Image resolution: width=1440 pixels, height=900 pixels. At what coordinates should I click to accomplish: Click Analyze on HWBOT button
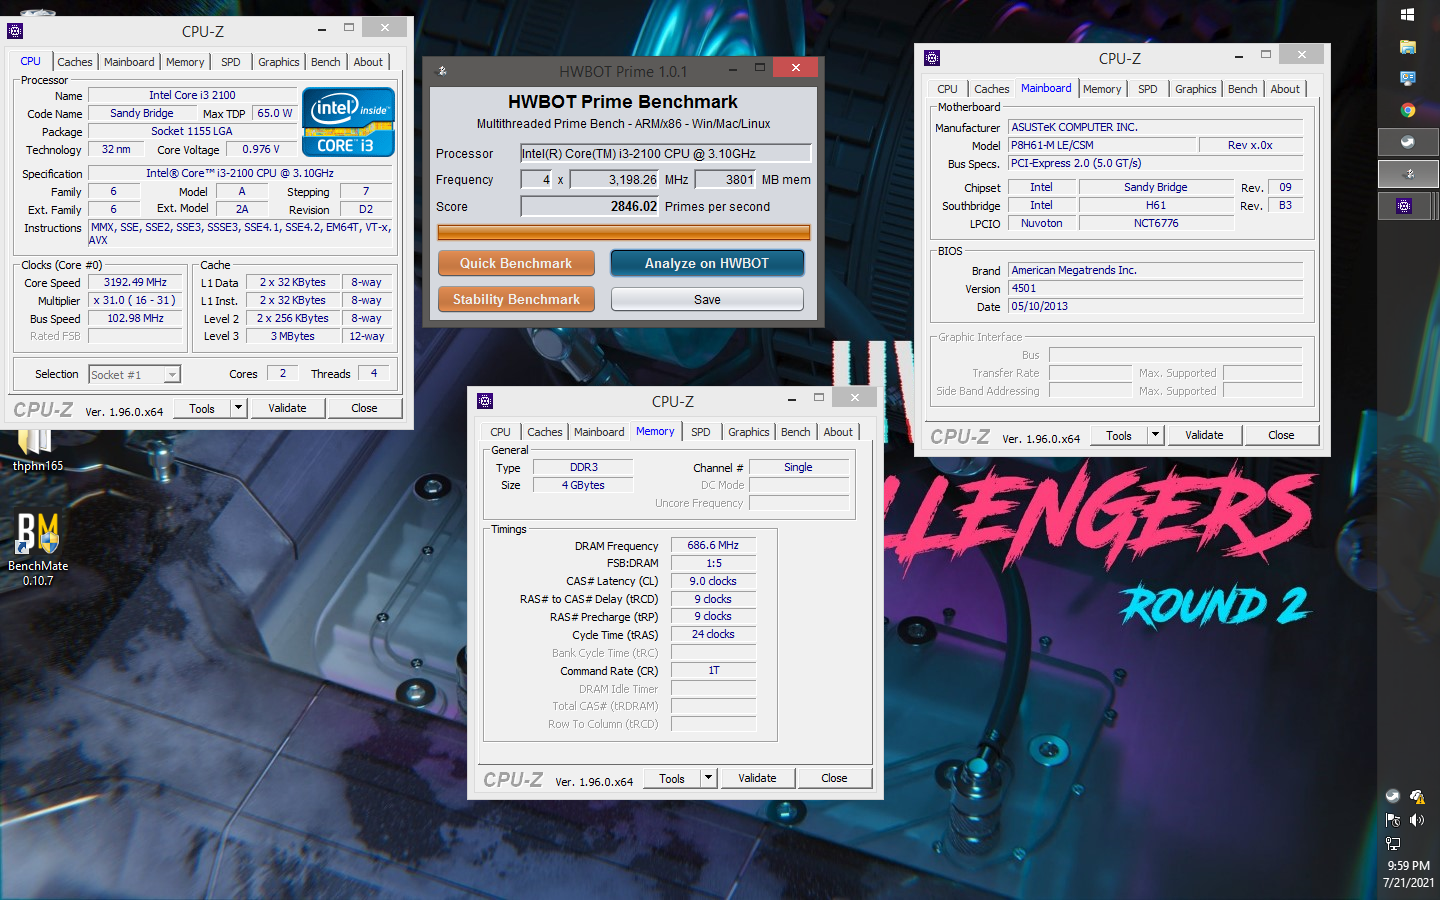coord(707,263)
